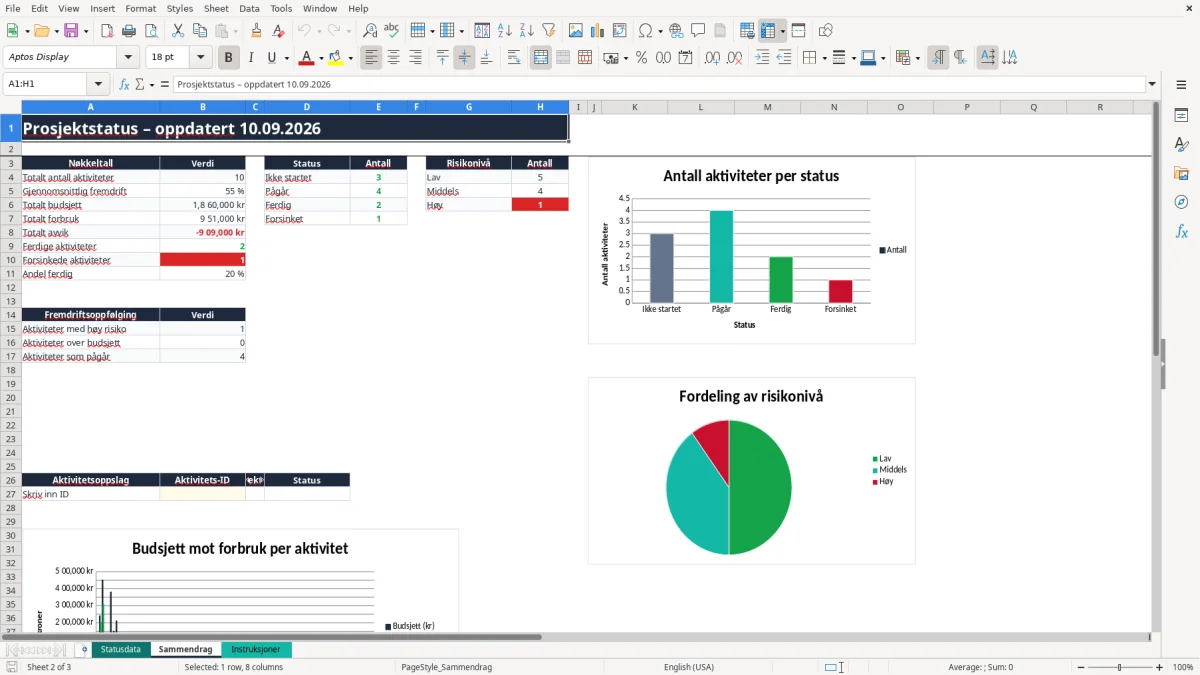Expand the Name Box dropdown
Viewport: 1200px width, 675px height.
(98, 84)
